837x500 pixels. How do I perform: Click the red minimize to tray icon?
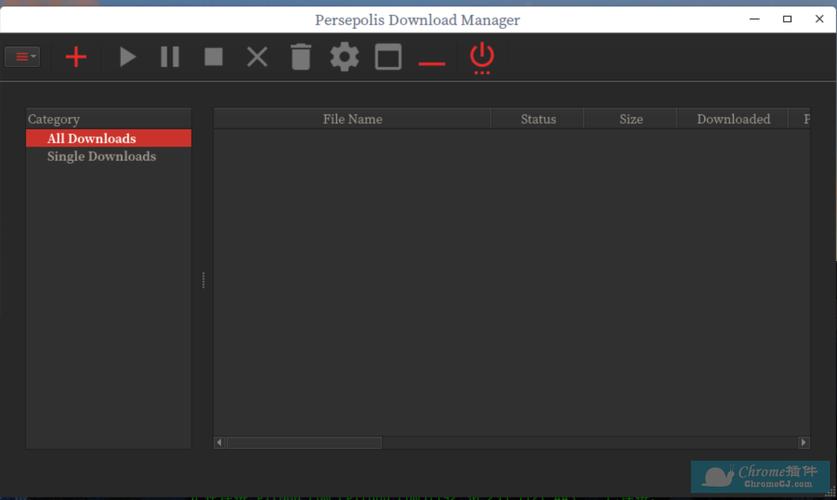[x=432, y=64]
